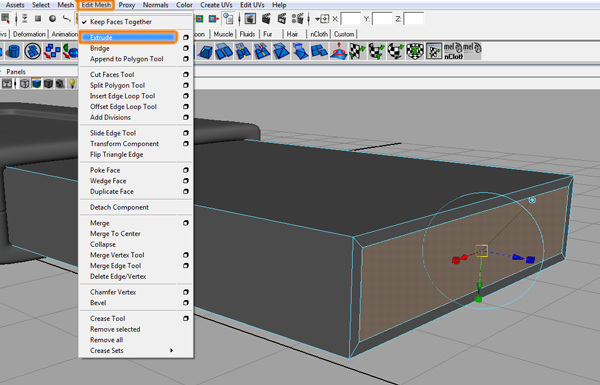Switch to the Deformation shelf tab

click(x=29, y=34)
